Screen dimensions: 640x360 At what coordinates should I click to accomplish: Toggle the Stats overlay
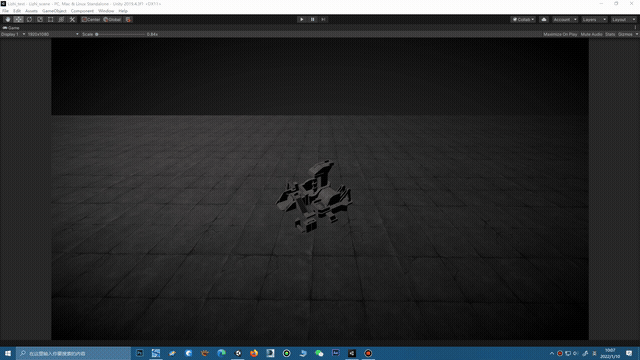tap(610, 35)
